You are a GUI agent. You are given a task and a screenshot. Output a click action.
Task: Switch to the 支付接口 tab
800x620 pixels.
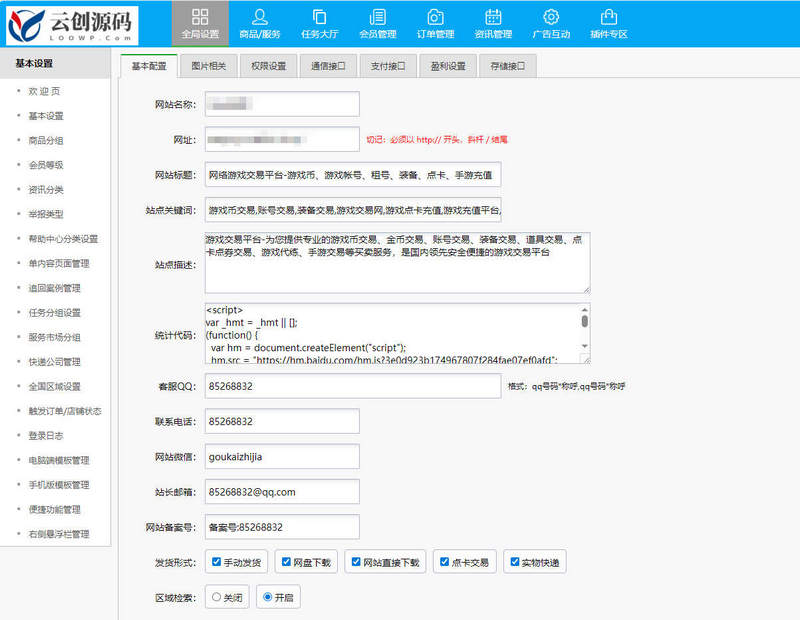coord(388,66)
